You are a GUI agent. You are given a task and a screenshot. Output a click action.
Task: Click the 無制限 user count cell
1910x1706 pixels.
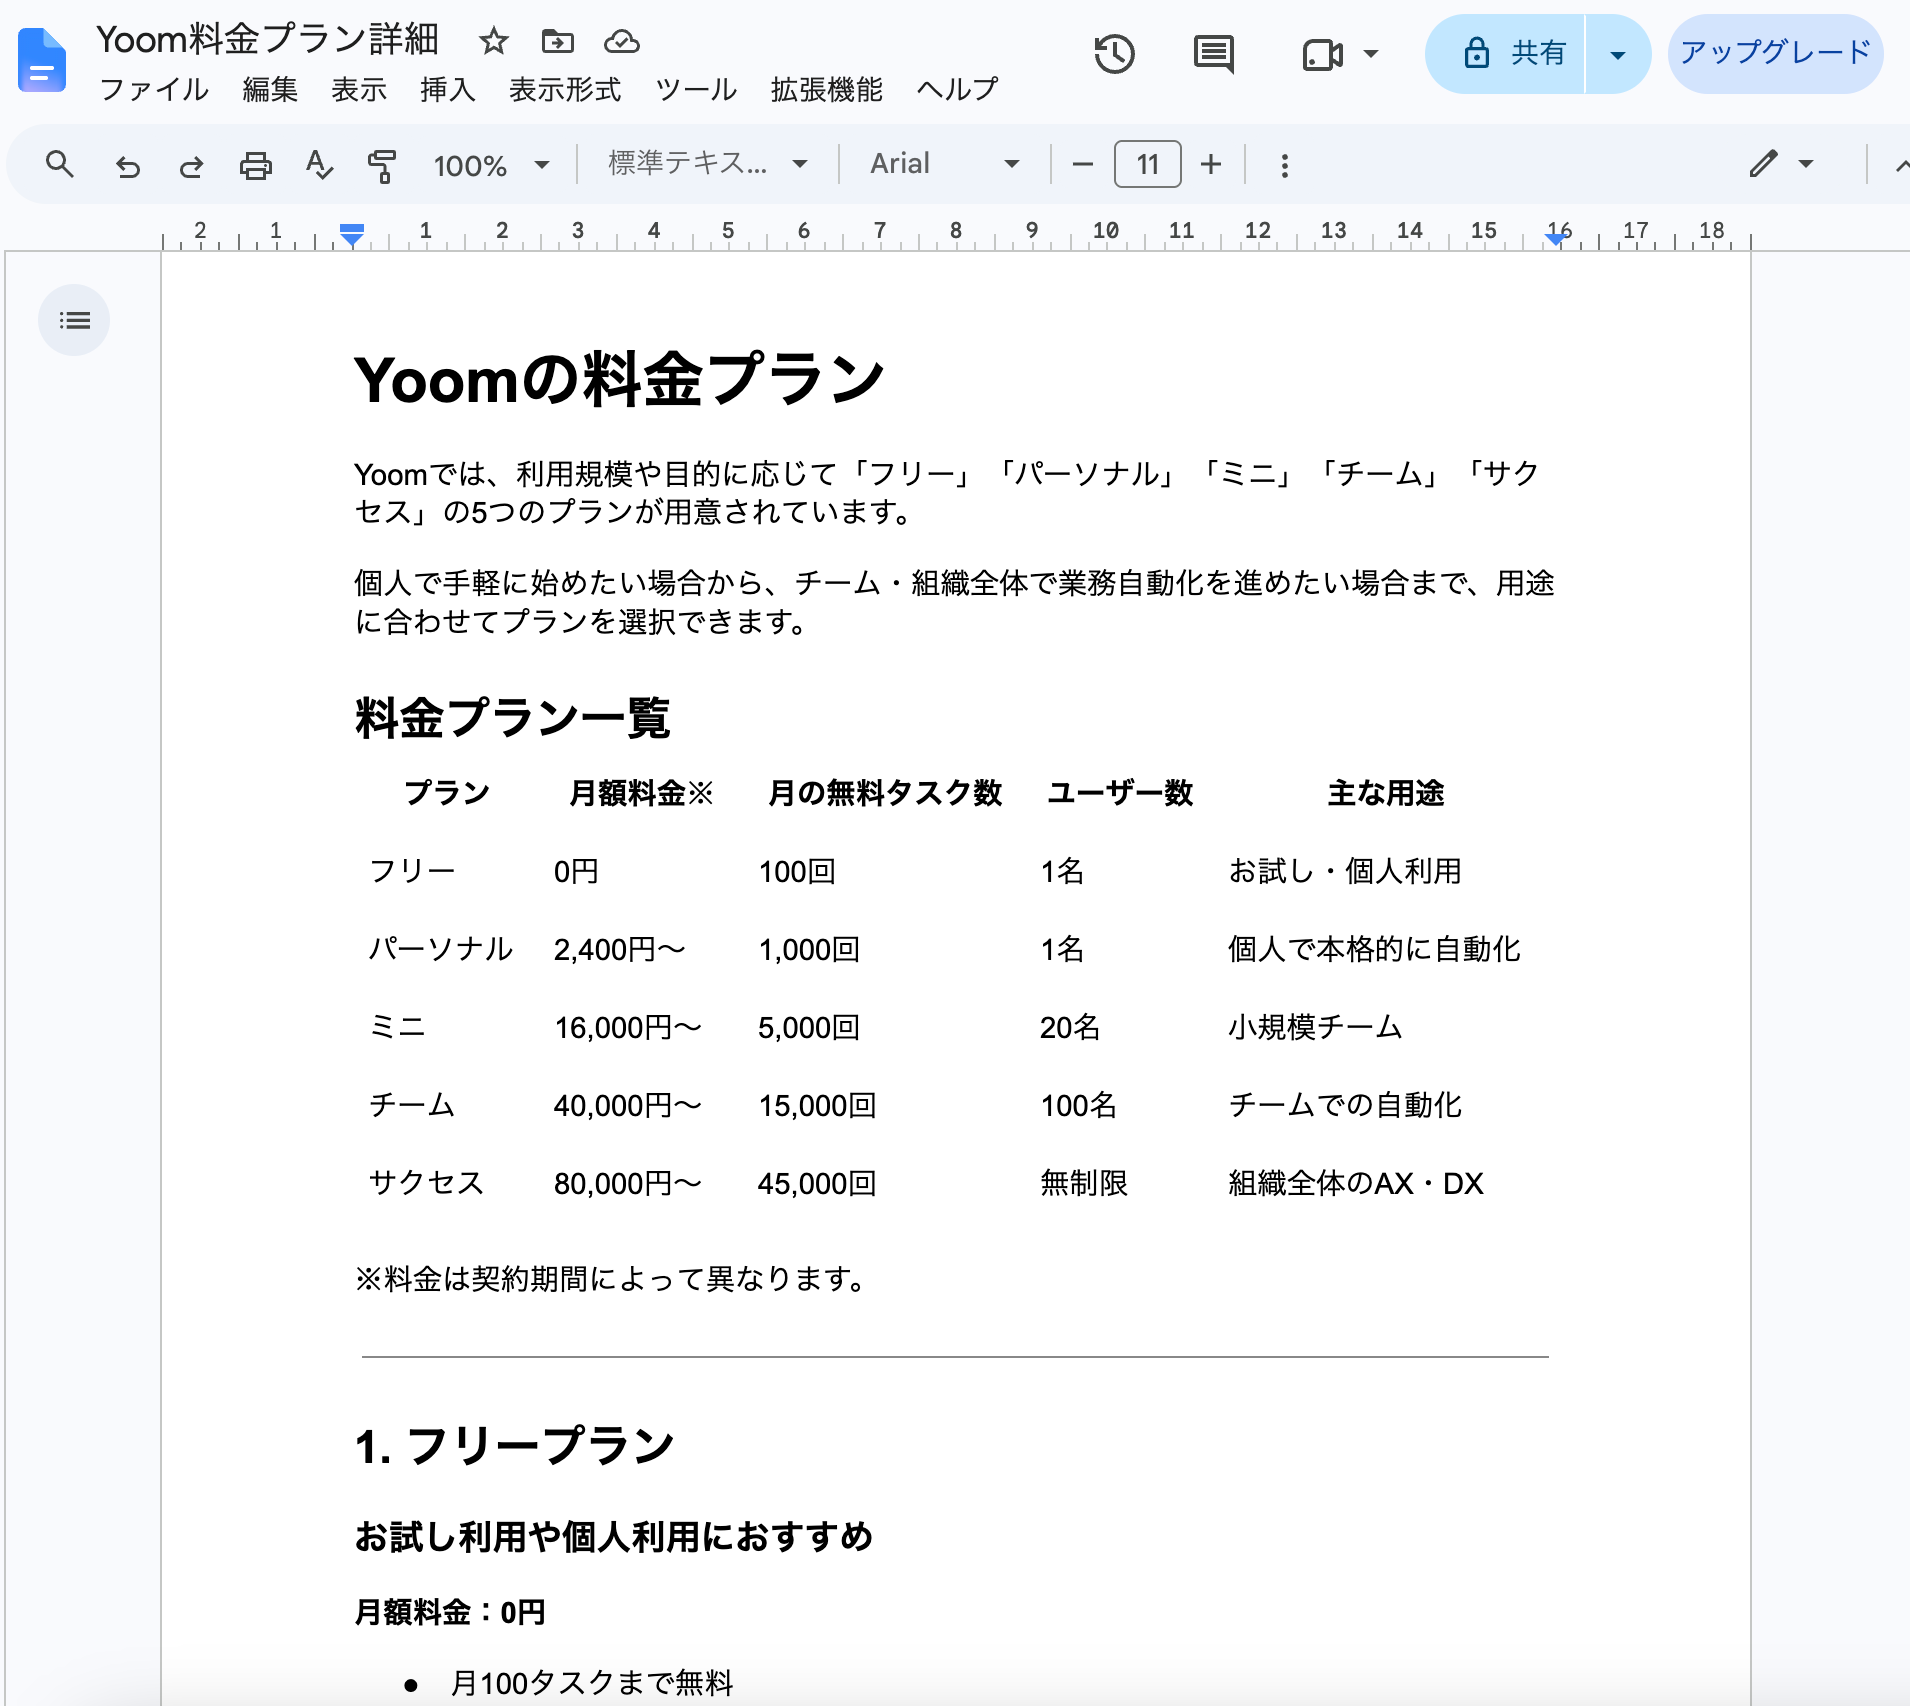coord(1084,1183)
